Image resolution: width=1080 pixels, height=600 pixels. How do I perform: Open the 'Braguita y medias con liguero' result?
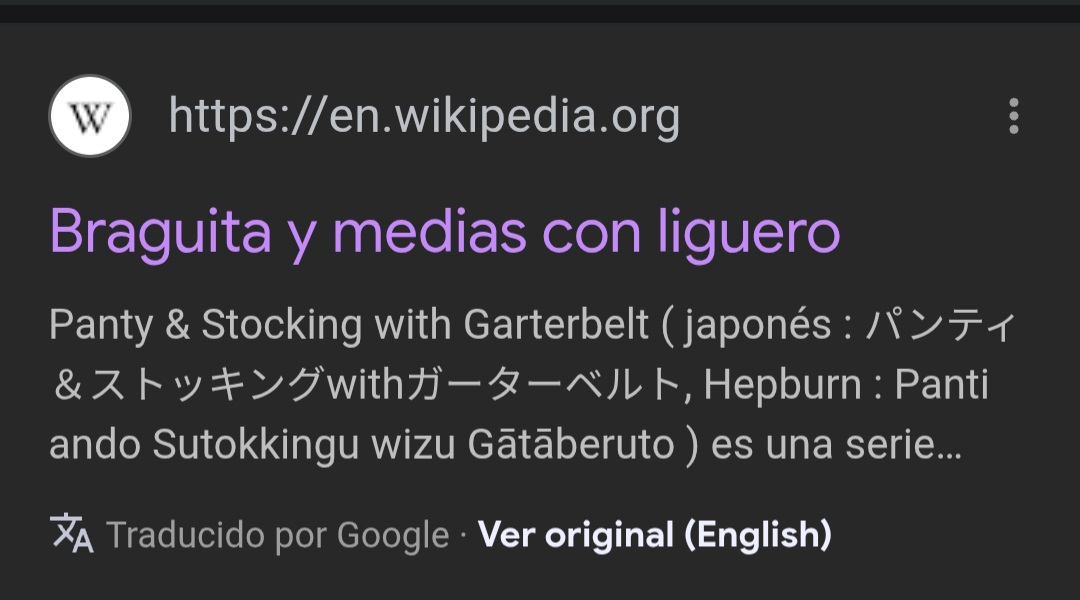tap(445, 233)
